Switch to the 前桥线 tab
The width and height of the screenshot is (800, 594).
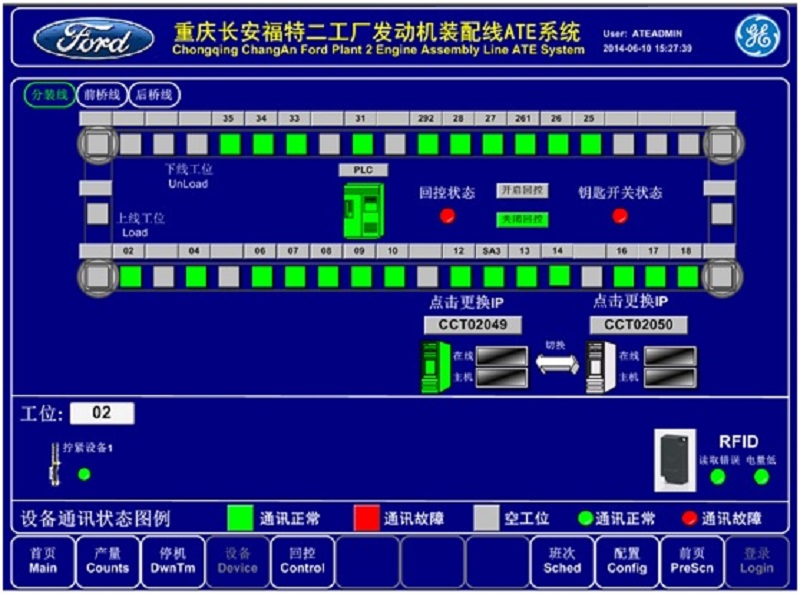102,95
